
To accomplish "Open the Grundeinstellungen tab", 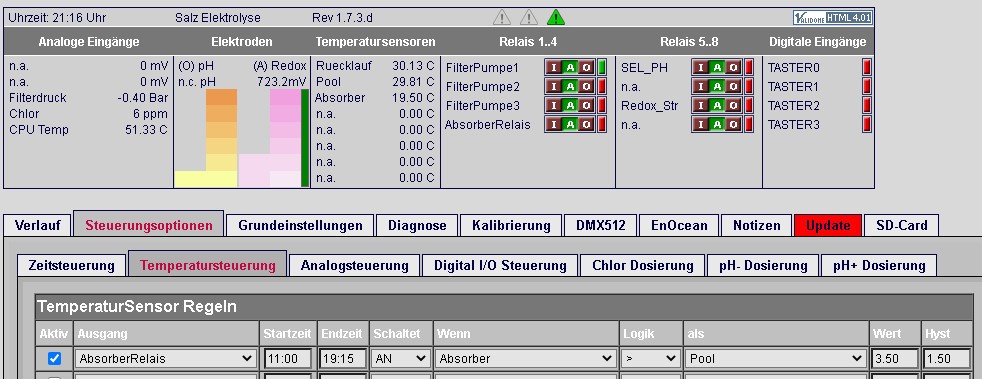I will click(x=300, y=226).
